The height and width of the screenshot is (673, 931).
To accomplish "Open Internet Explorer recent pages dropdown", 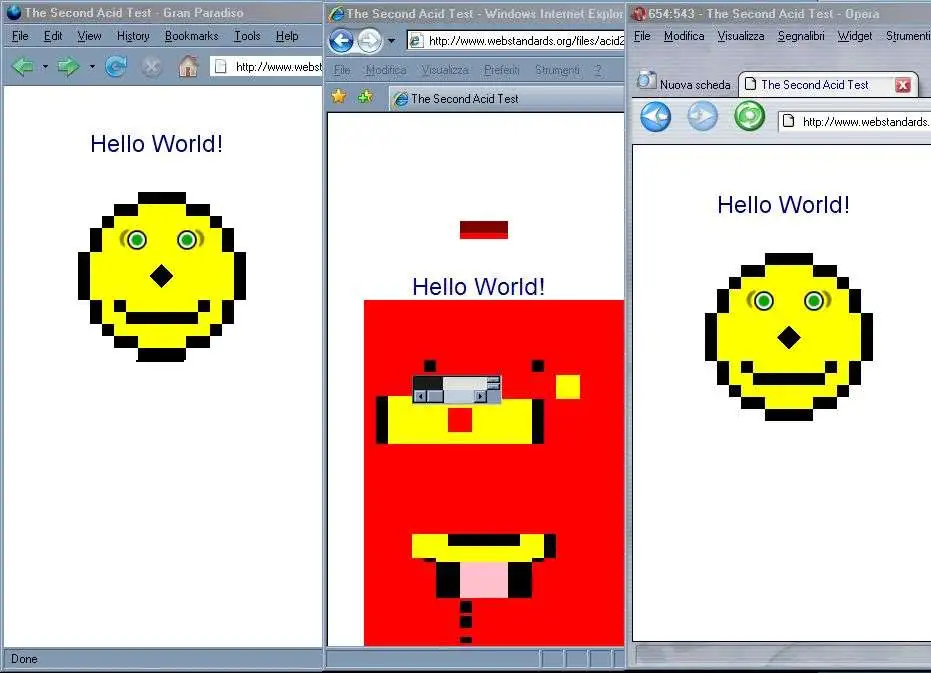I will pyautogui.click(x=391, y=41).
